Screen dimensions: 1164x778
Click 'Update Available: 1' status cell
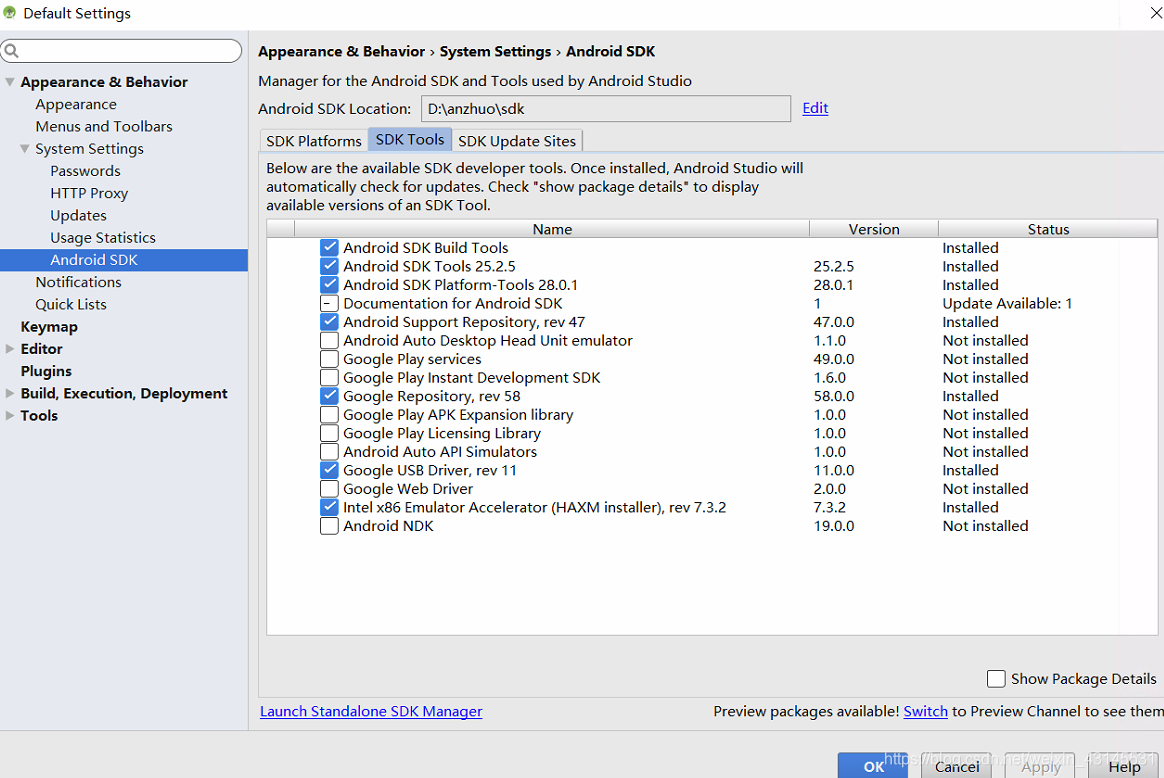tap(1007, 303)
